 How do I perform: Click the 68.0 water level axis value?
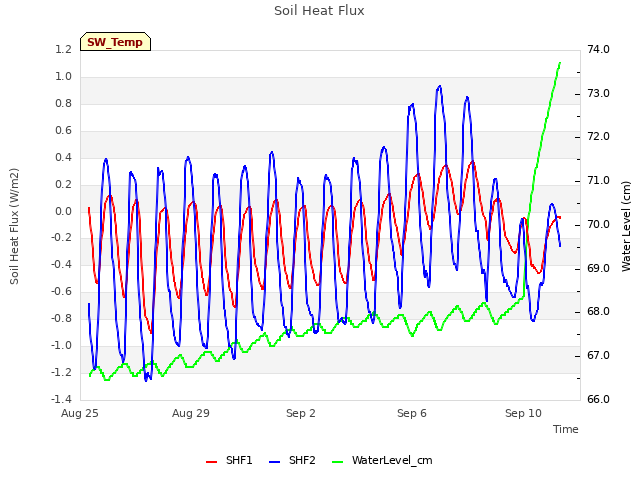pos(598,311)
